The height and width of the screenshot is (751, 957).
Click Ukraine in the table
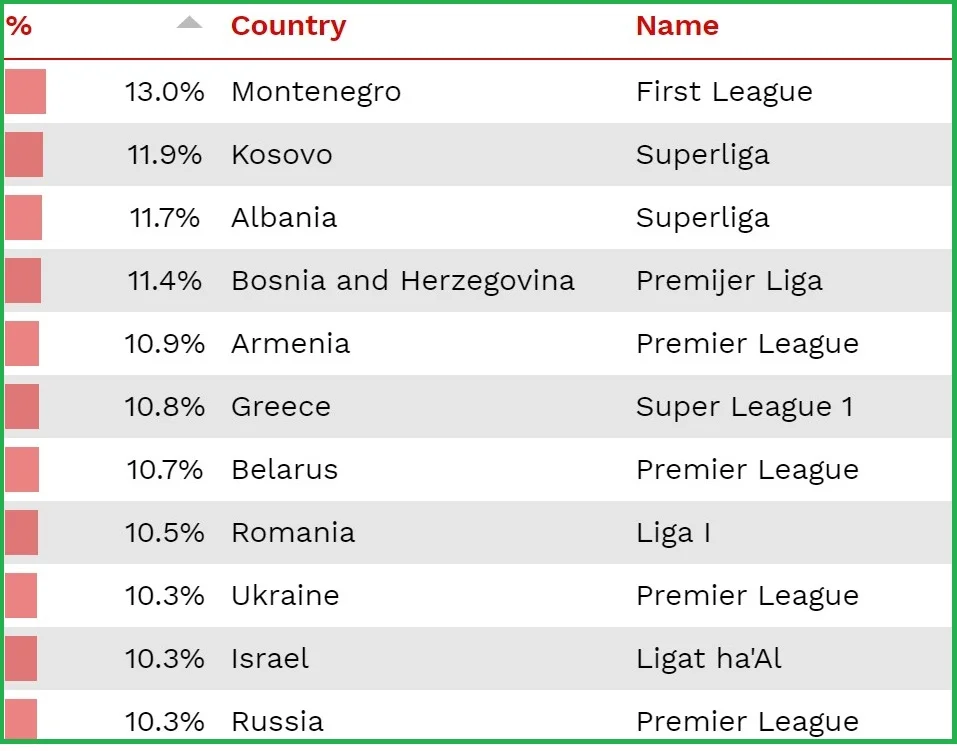pyautogui.click(x=285, y=596)
